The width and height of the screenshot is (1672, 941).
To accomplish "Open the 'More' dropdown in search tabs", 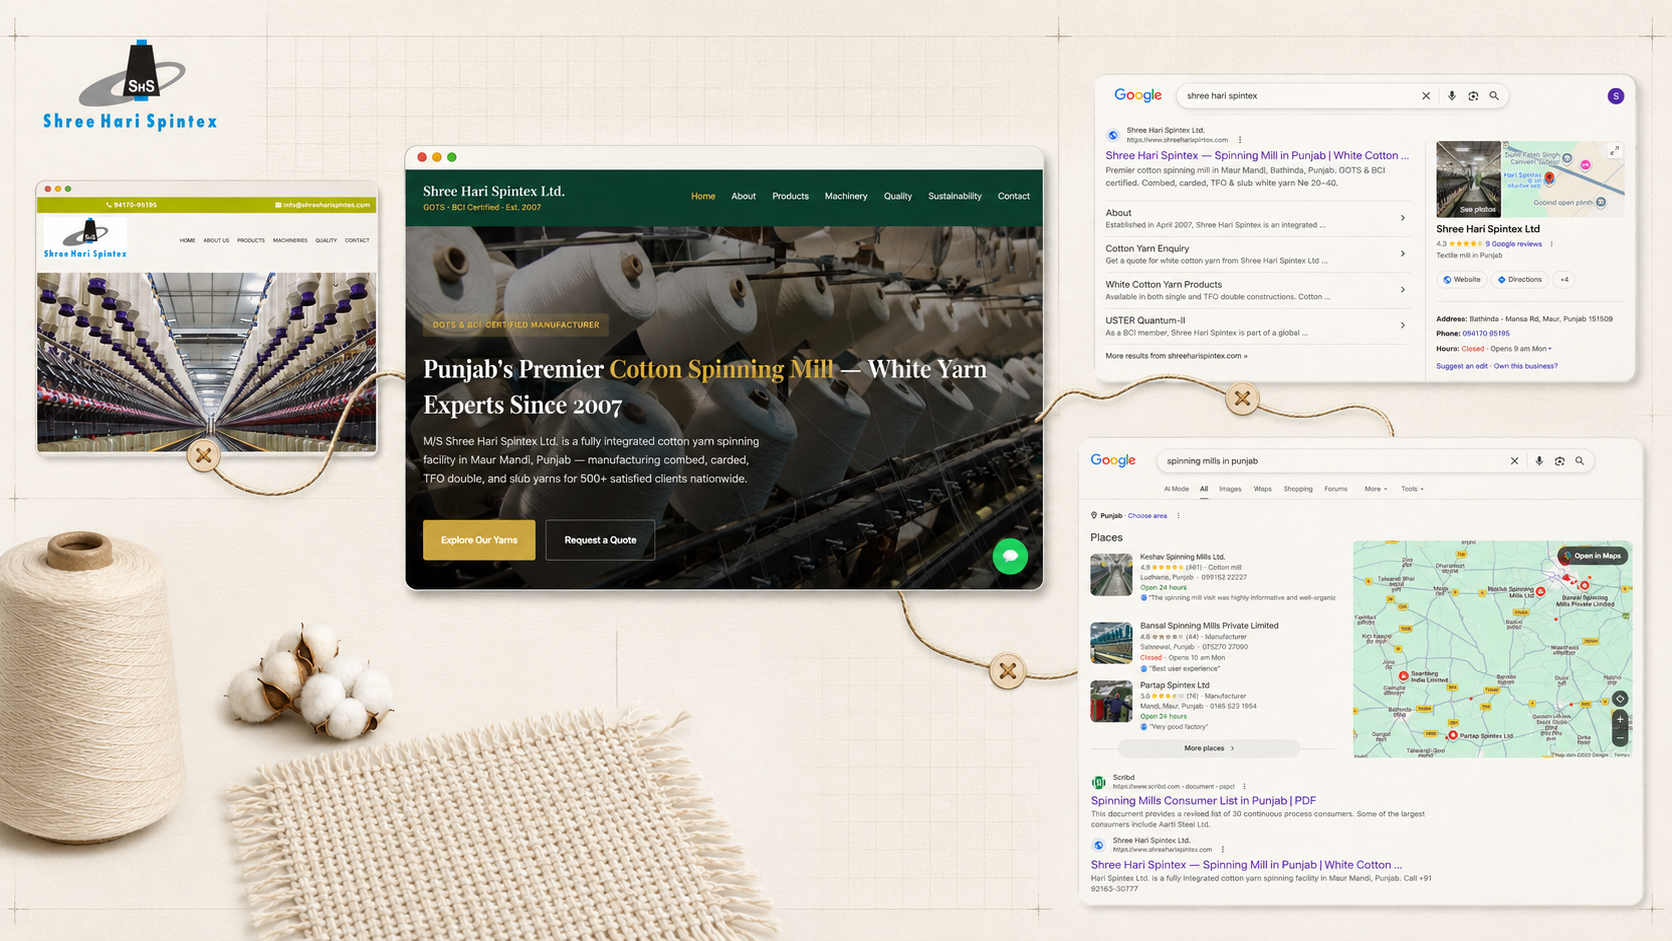I will (1375, 489).
